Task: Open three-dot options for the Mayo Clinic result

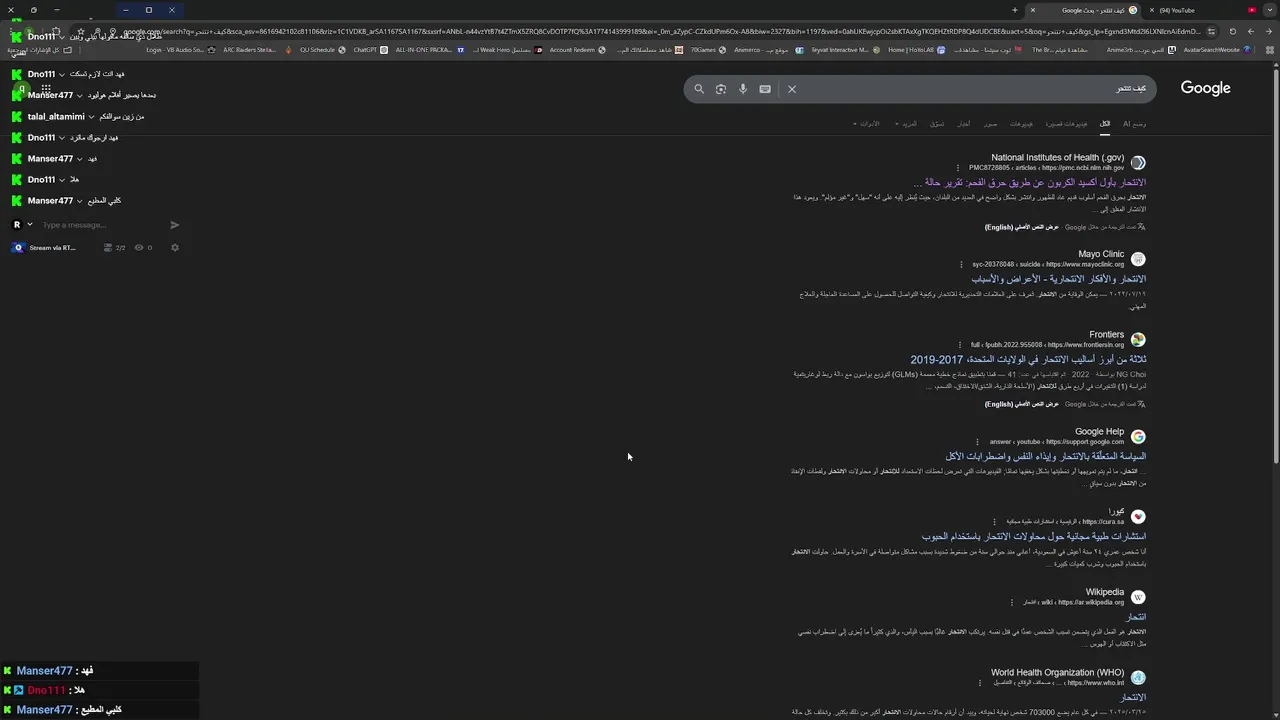Action: coord(961,265)
